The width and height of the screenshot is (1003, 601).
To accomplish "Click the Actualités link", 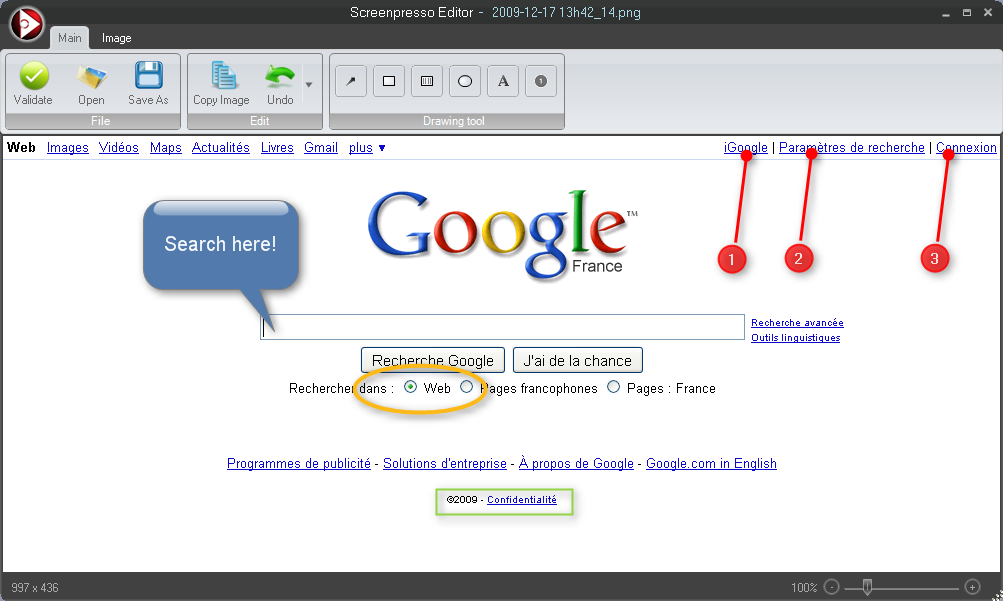I will (x=221, y=148).
